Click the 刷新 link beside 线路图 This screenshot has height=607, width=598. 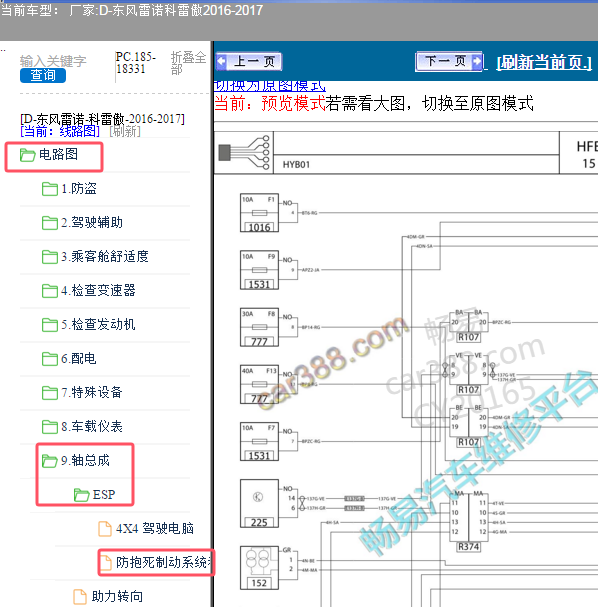coord(125,131)
